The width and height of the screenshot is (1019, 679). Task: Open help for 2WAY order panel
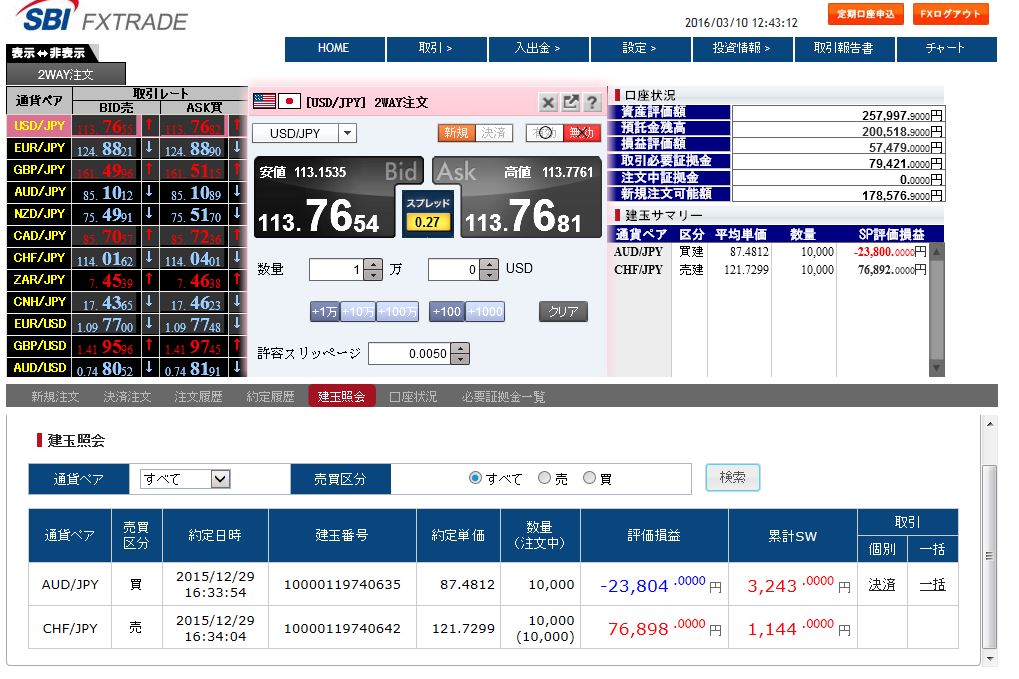click(x=591, y=103)
